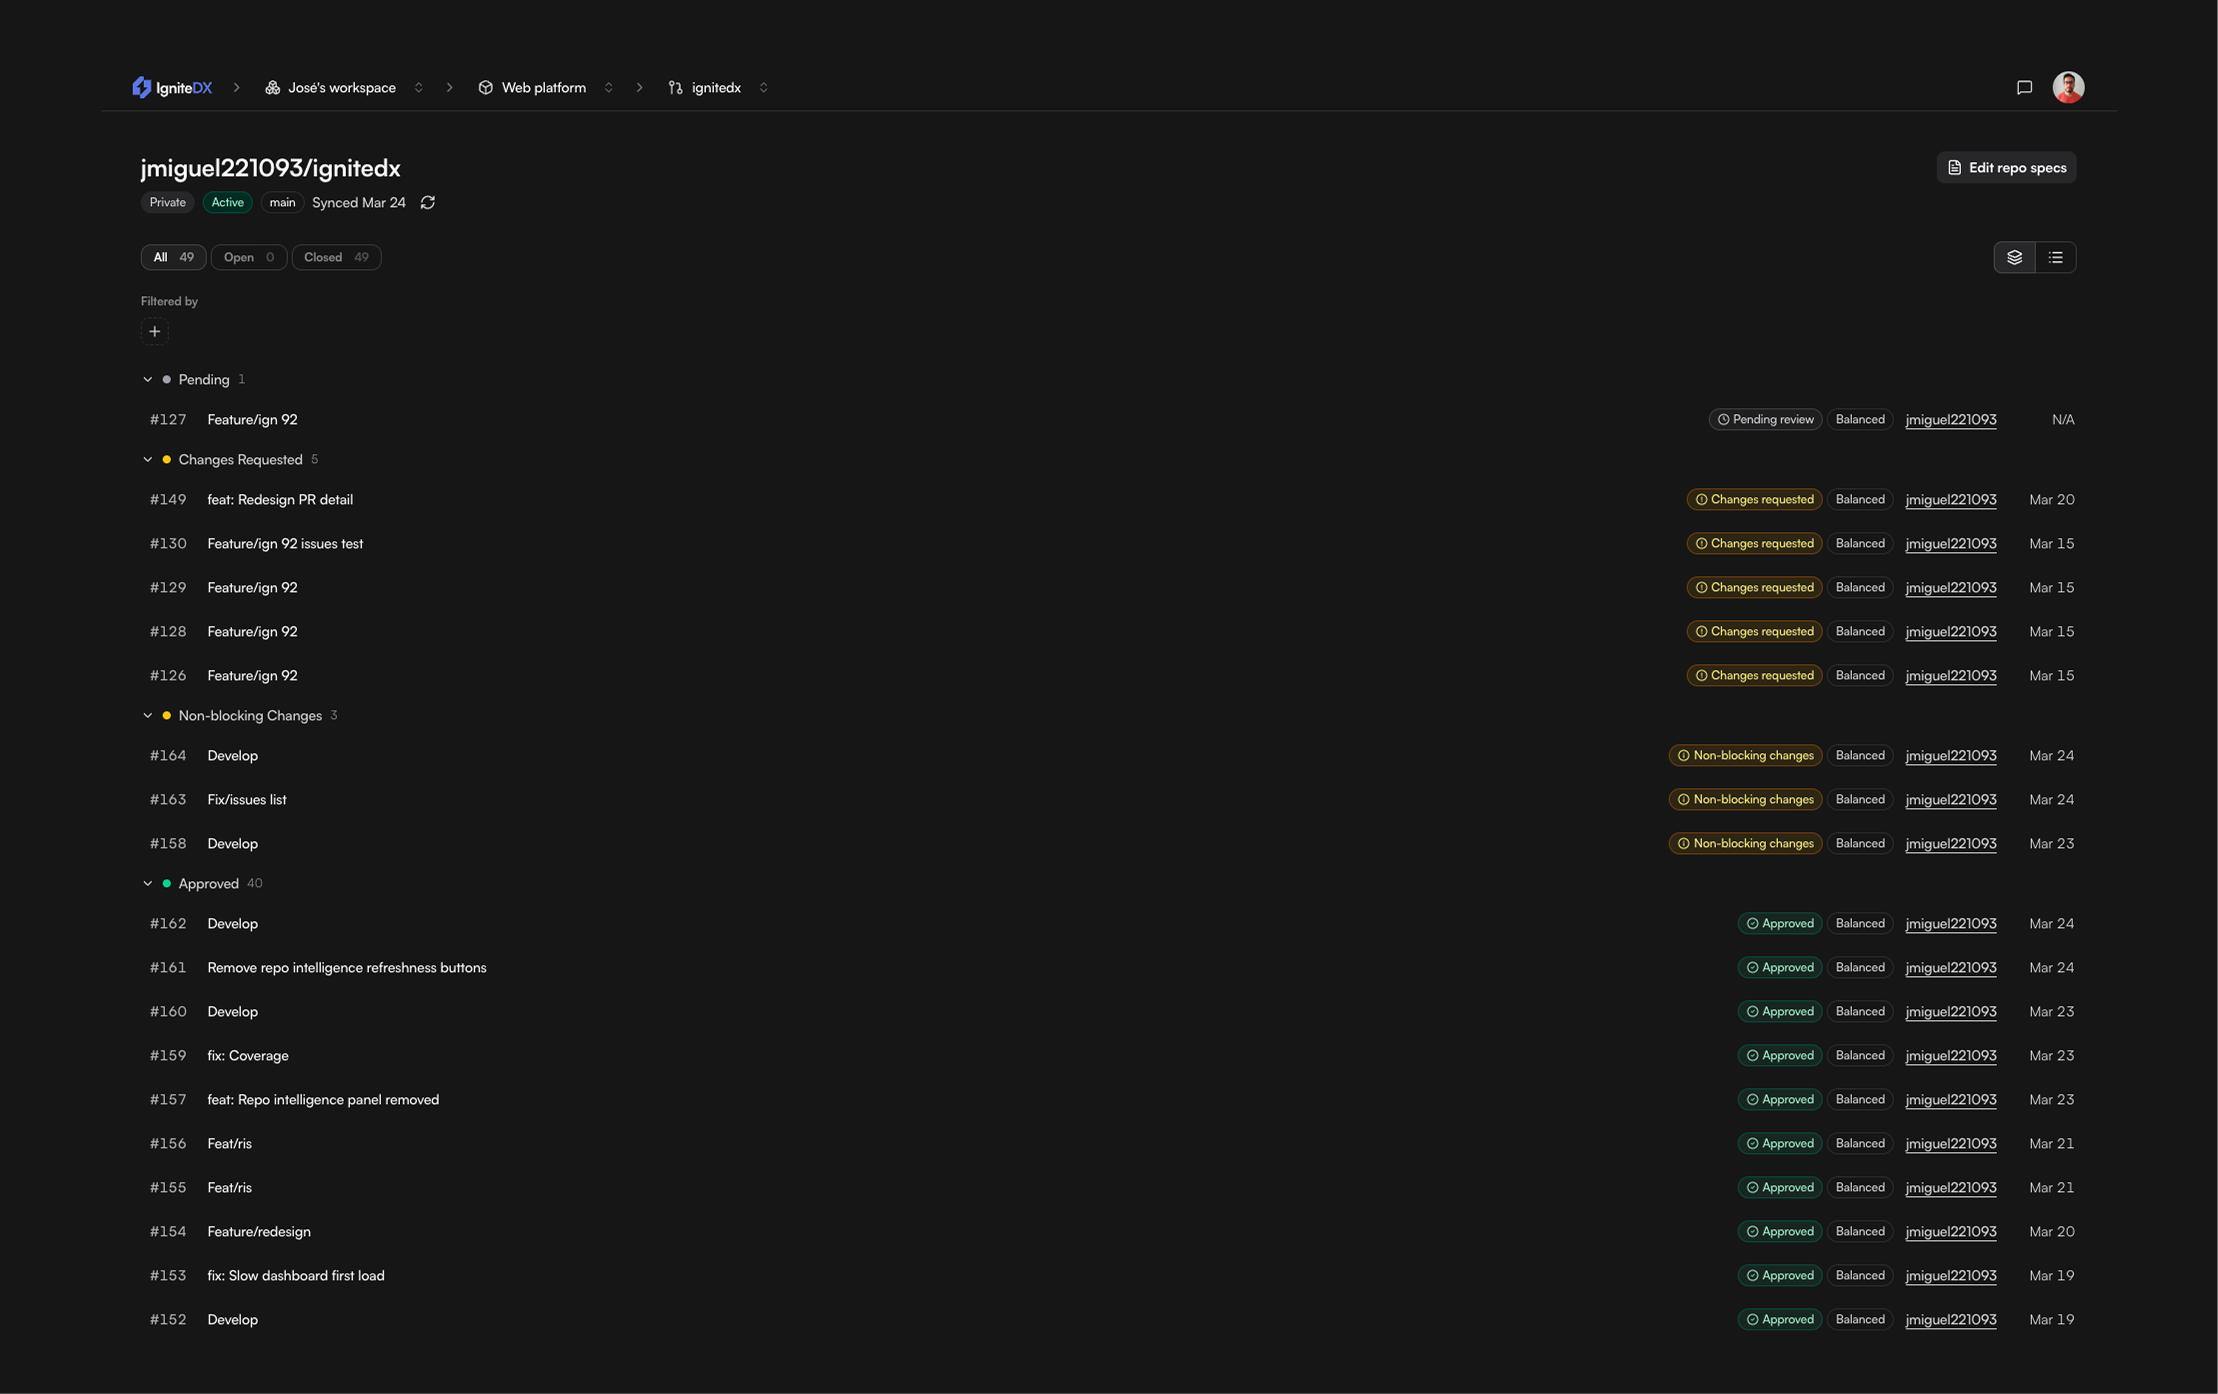Image resolution: width=2218 pixels, height=1394 pixels.
Task: Open ignitedx repo switcher dropdown
Action: [x=763, y=88]
